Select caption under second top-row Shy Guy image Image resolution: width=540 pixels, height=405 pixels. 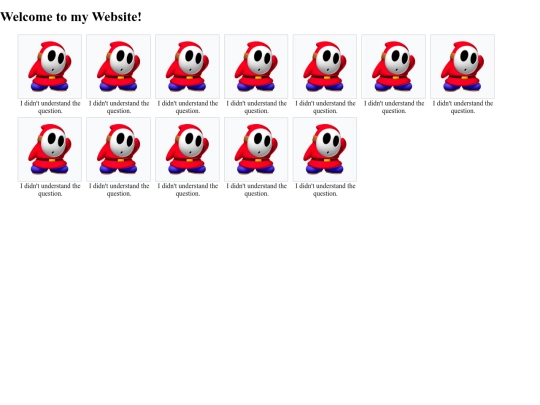(x=119, y=107)
